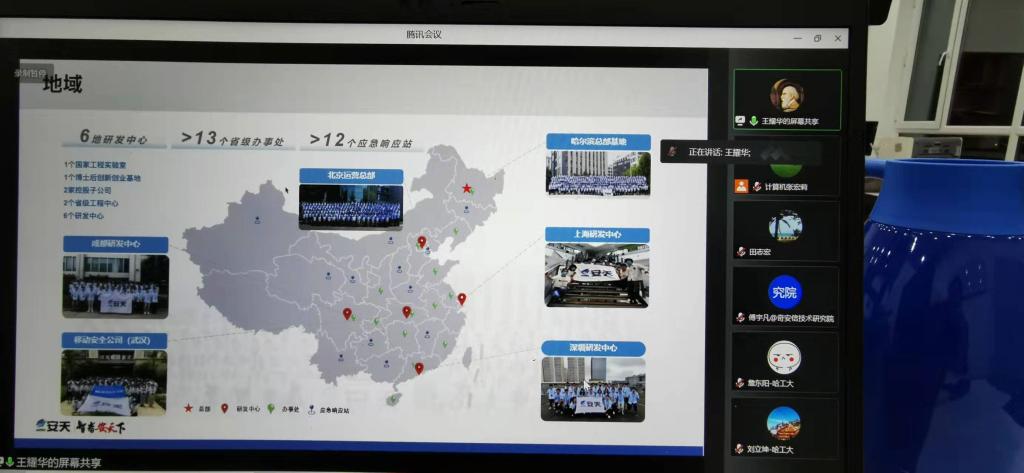
Task: Click the red star headquarters marker on the map
Action: click(466, 188)
